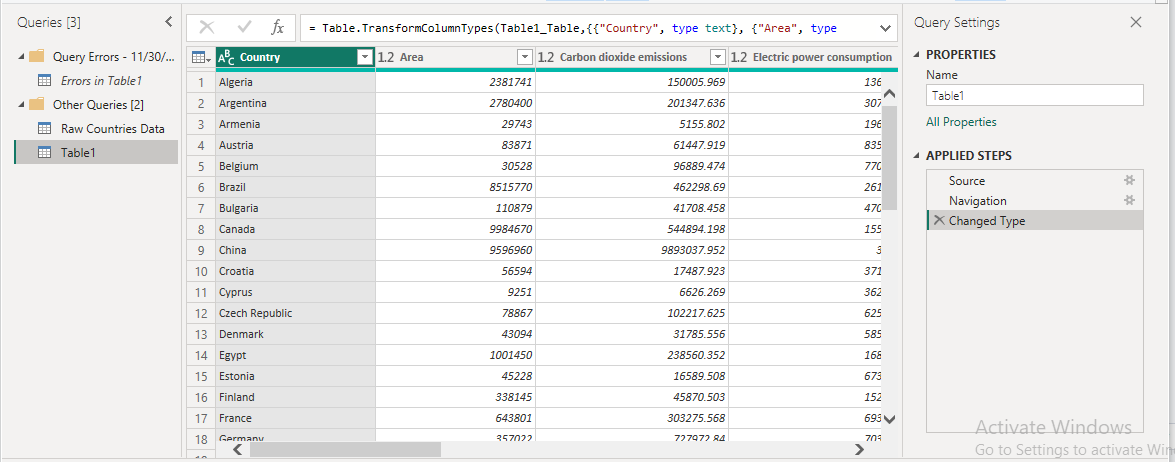This screenshot has height=462, width=1175.
Task: Open the Navigation step settings gear
Action: click(x=1129, y=200)
